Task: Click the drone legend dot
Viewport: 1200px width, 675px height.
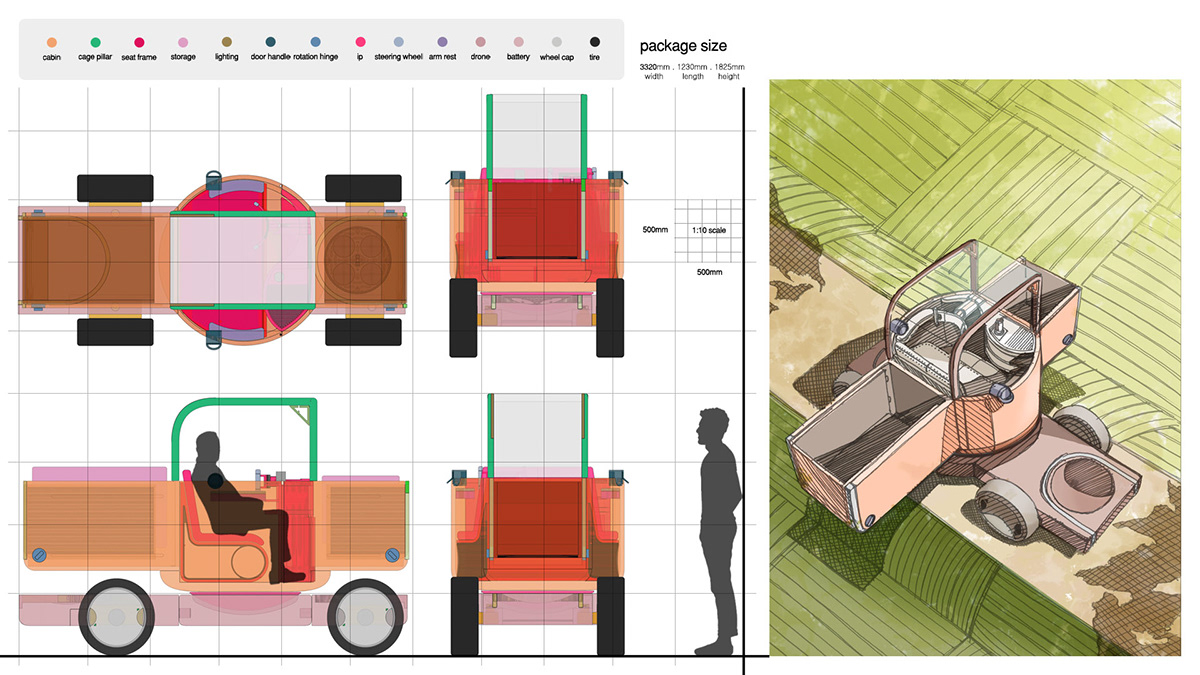Action: [x=480, y=41]
